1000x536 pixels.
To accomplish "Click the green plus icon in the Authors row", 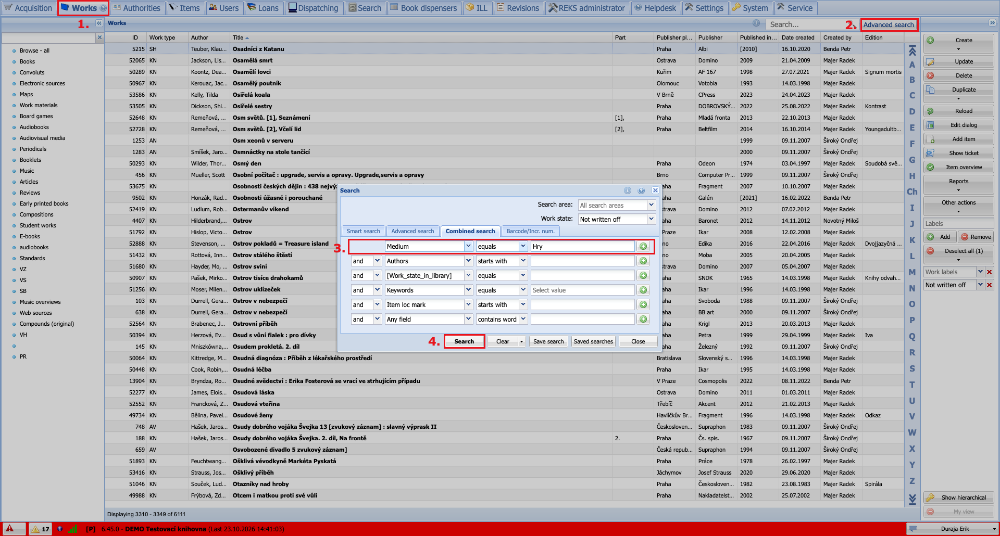I will click(643, 261).
